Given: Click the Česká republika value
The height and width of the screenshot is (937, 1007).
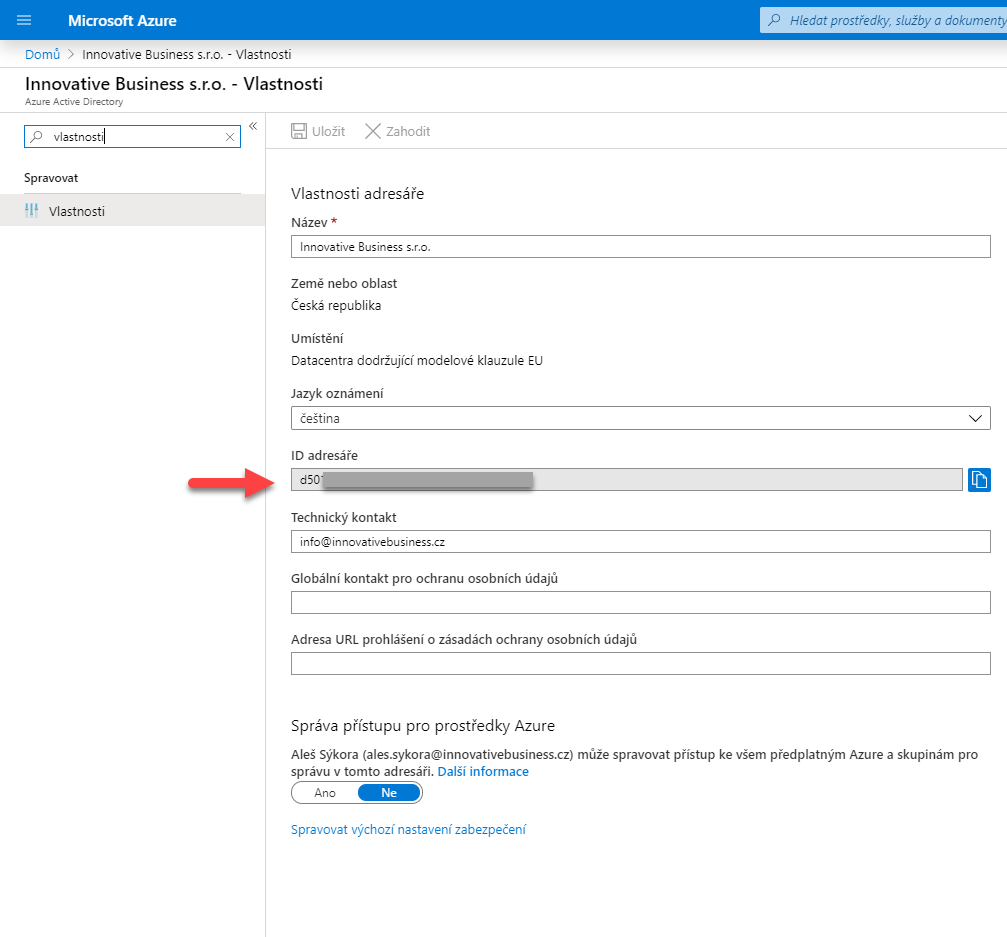Looking at the screenshot, I should tap(336, 305).
